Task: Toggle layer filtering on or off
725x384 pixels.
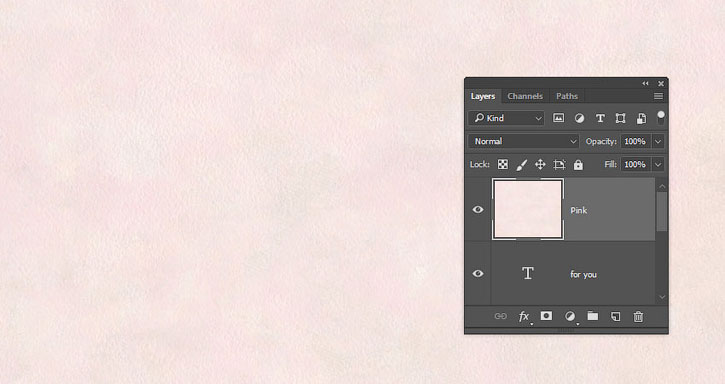Action: [661, 117]
